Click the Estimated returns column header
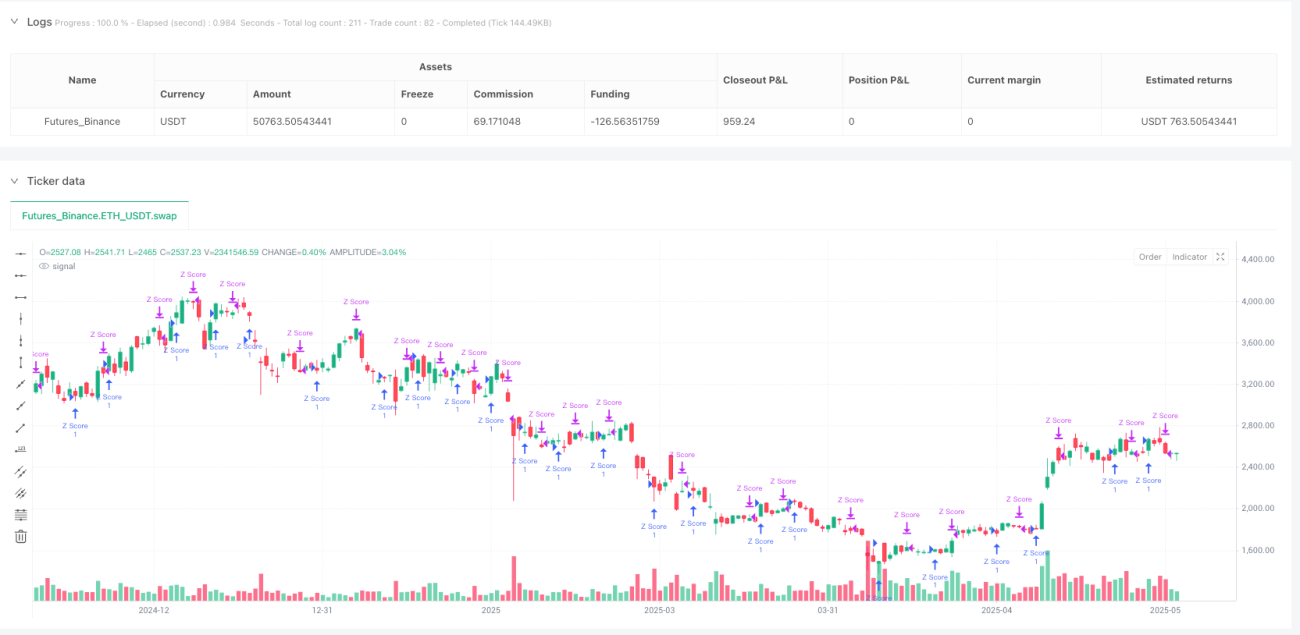The height and width of the screenshot is (635, 1300). point(1188,80)
